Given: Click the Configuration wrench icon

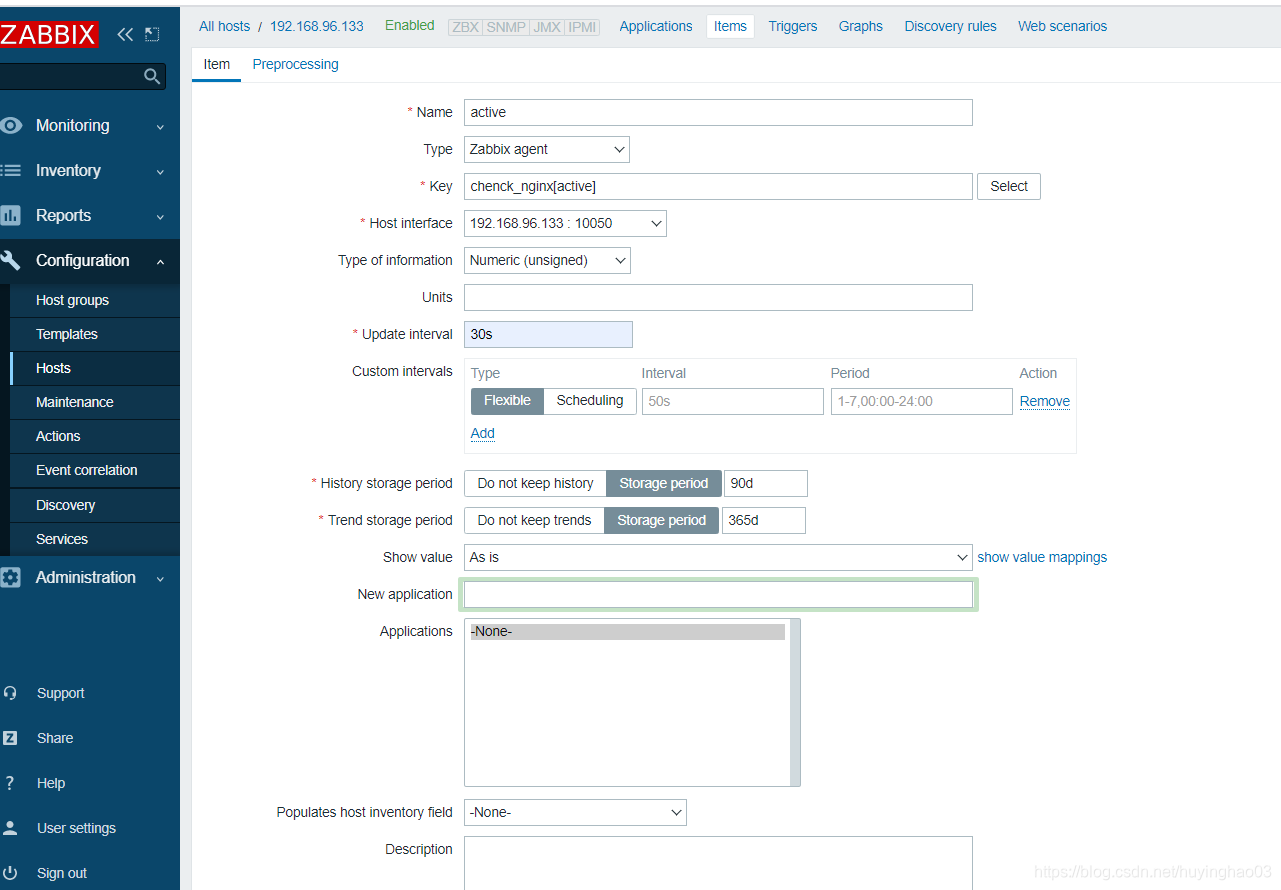Looking at the screenshot, I should (x=11, y=260).
